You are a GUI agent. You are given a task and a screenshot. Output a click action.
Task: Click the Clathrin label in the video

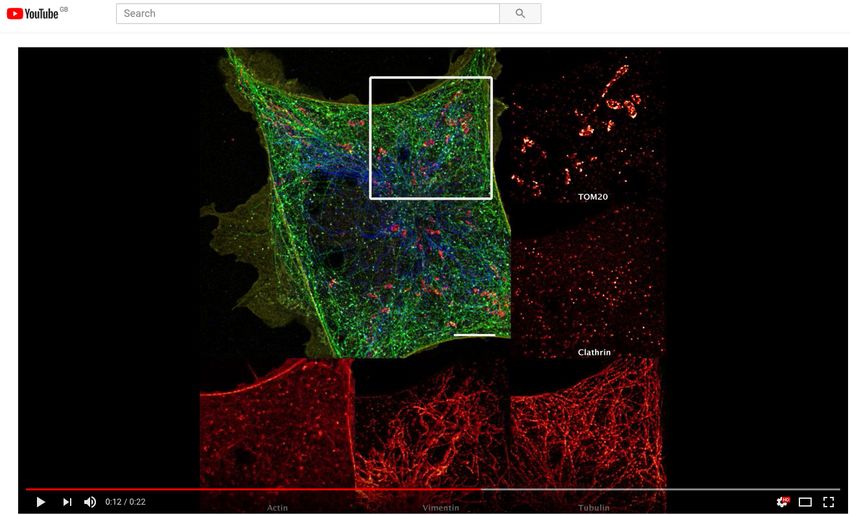[594, 352]
